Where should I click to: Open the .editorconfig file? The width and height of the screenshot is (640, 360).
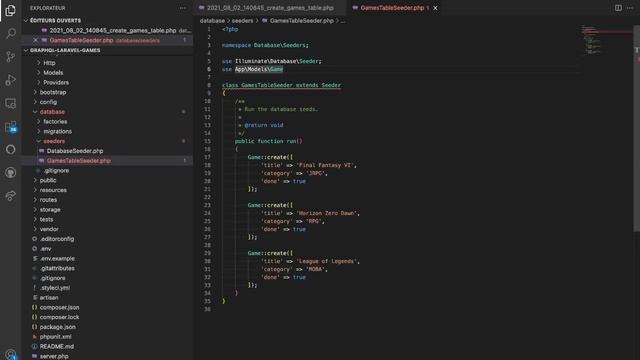[x=57, y=239]
